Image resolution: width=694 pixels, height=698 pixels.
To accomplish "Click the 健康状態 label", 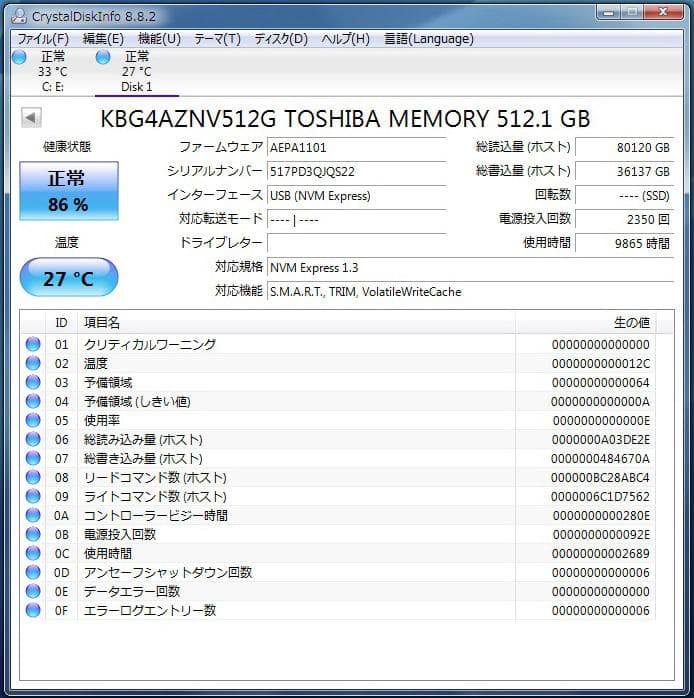I will pyautogui.click(x=67, y=146).
